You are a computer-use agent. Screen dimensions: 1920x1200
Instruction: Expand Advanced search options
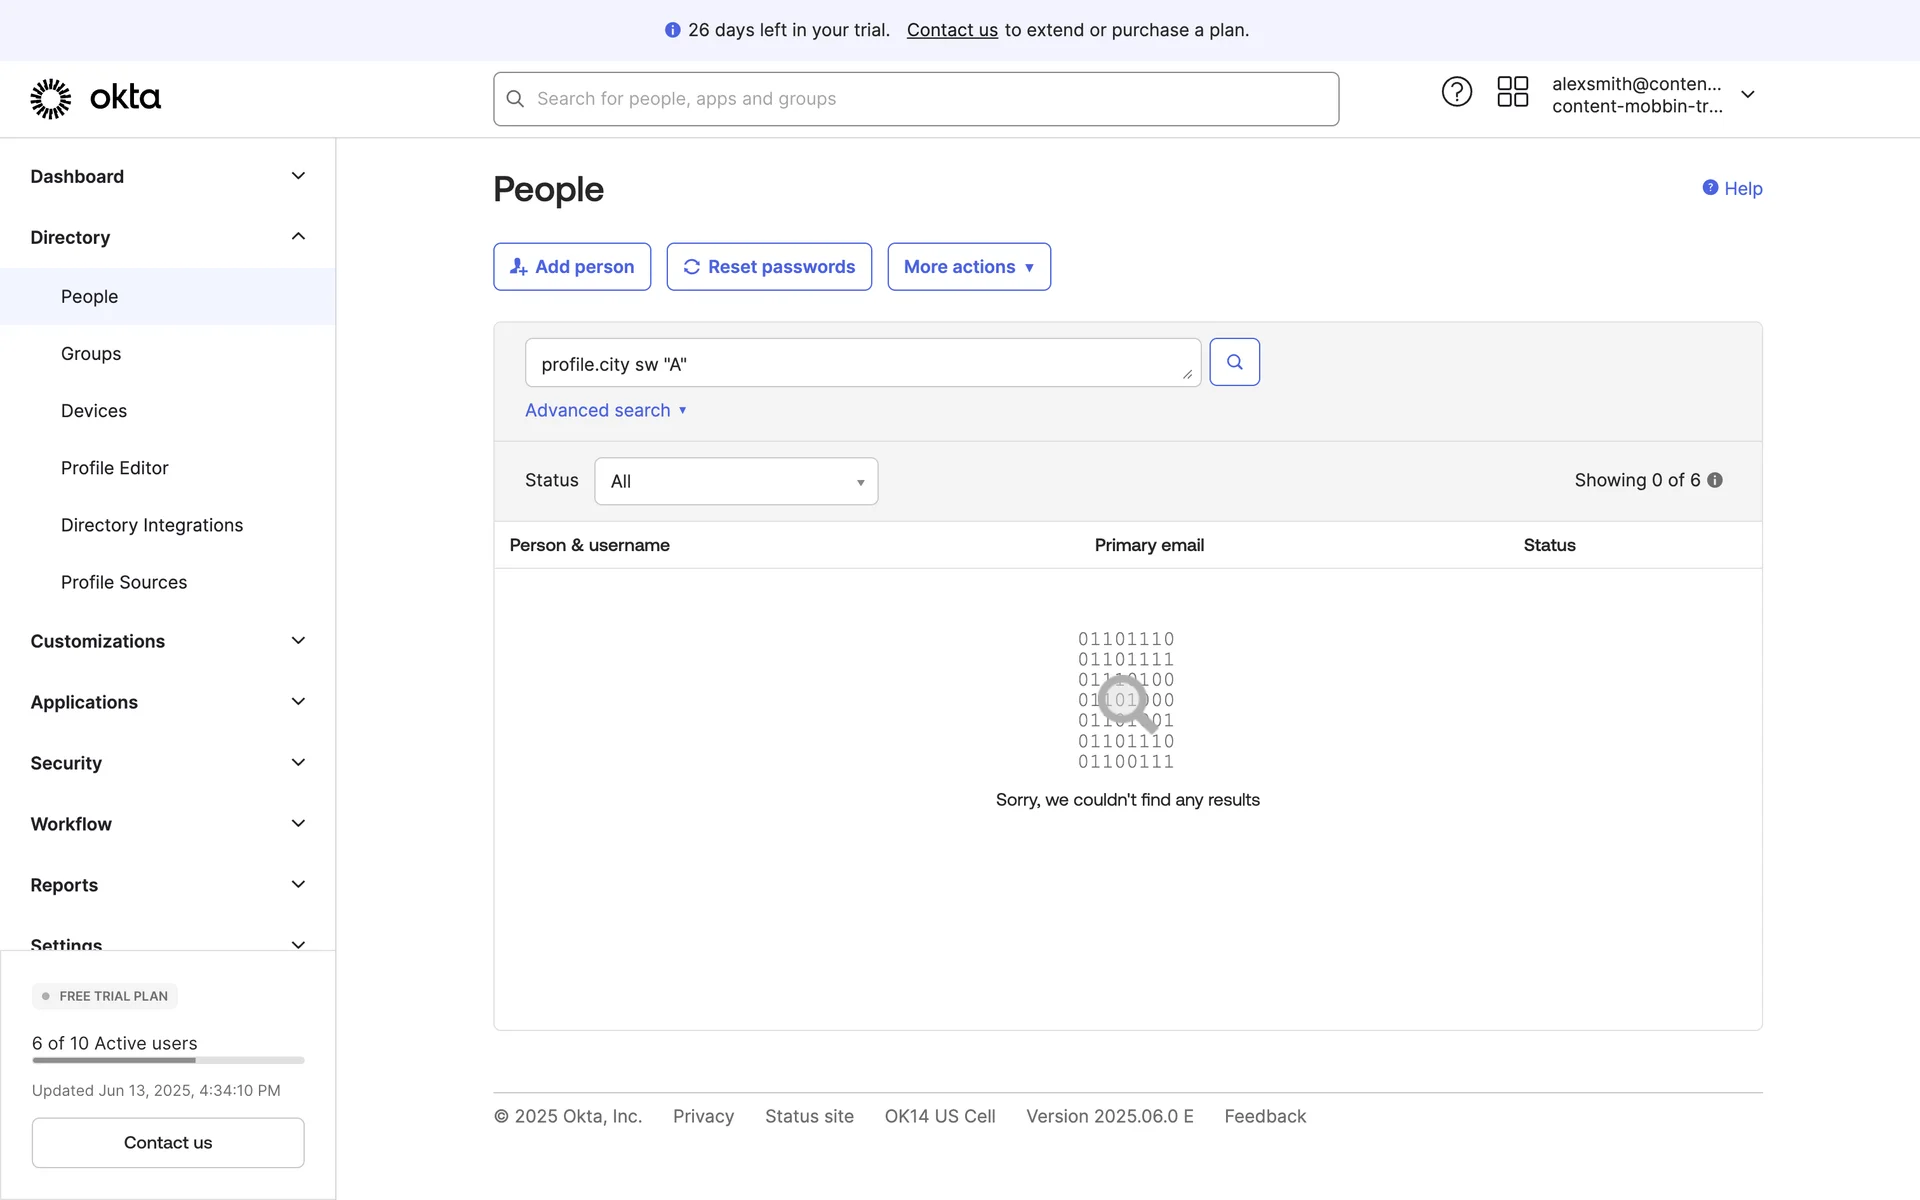click(x=605, y=410)
